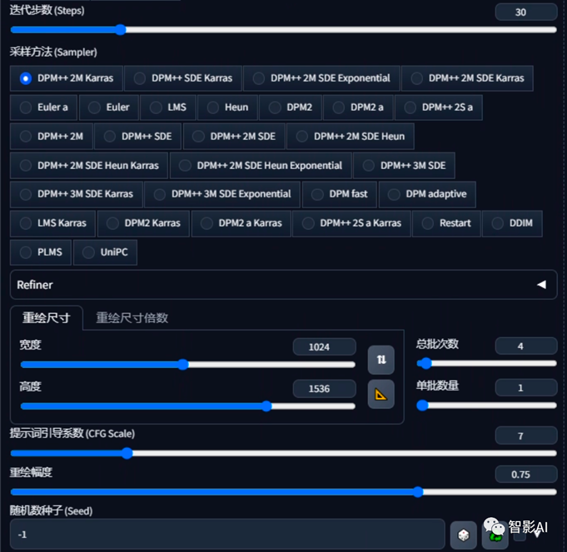
Task: Pick the Restart sampler option
Action: (x=447, y=223)
